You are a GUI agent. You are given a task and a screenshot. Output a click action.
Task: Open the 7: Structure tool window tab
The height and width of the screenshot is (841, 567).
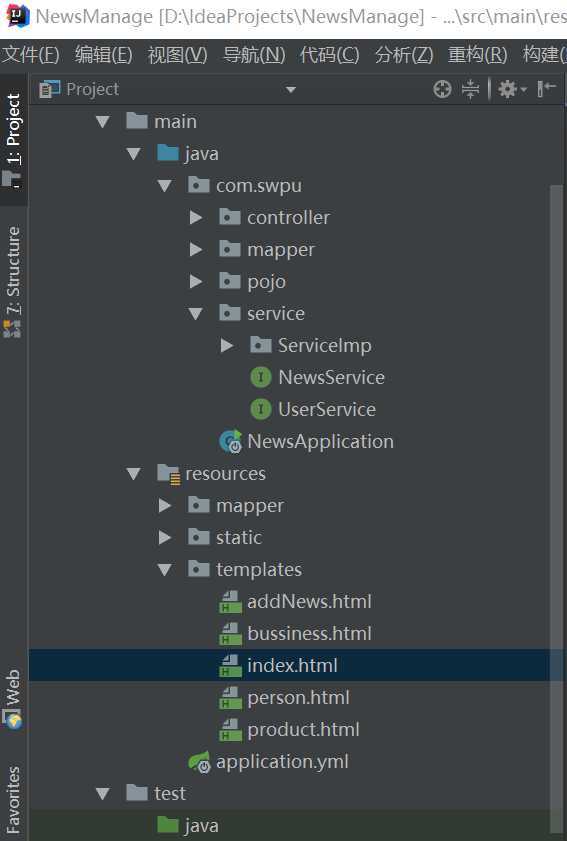pos(14,282)
